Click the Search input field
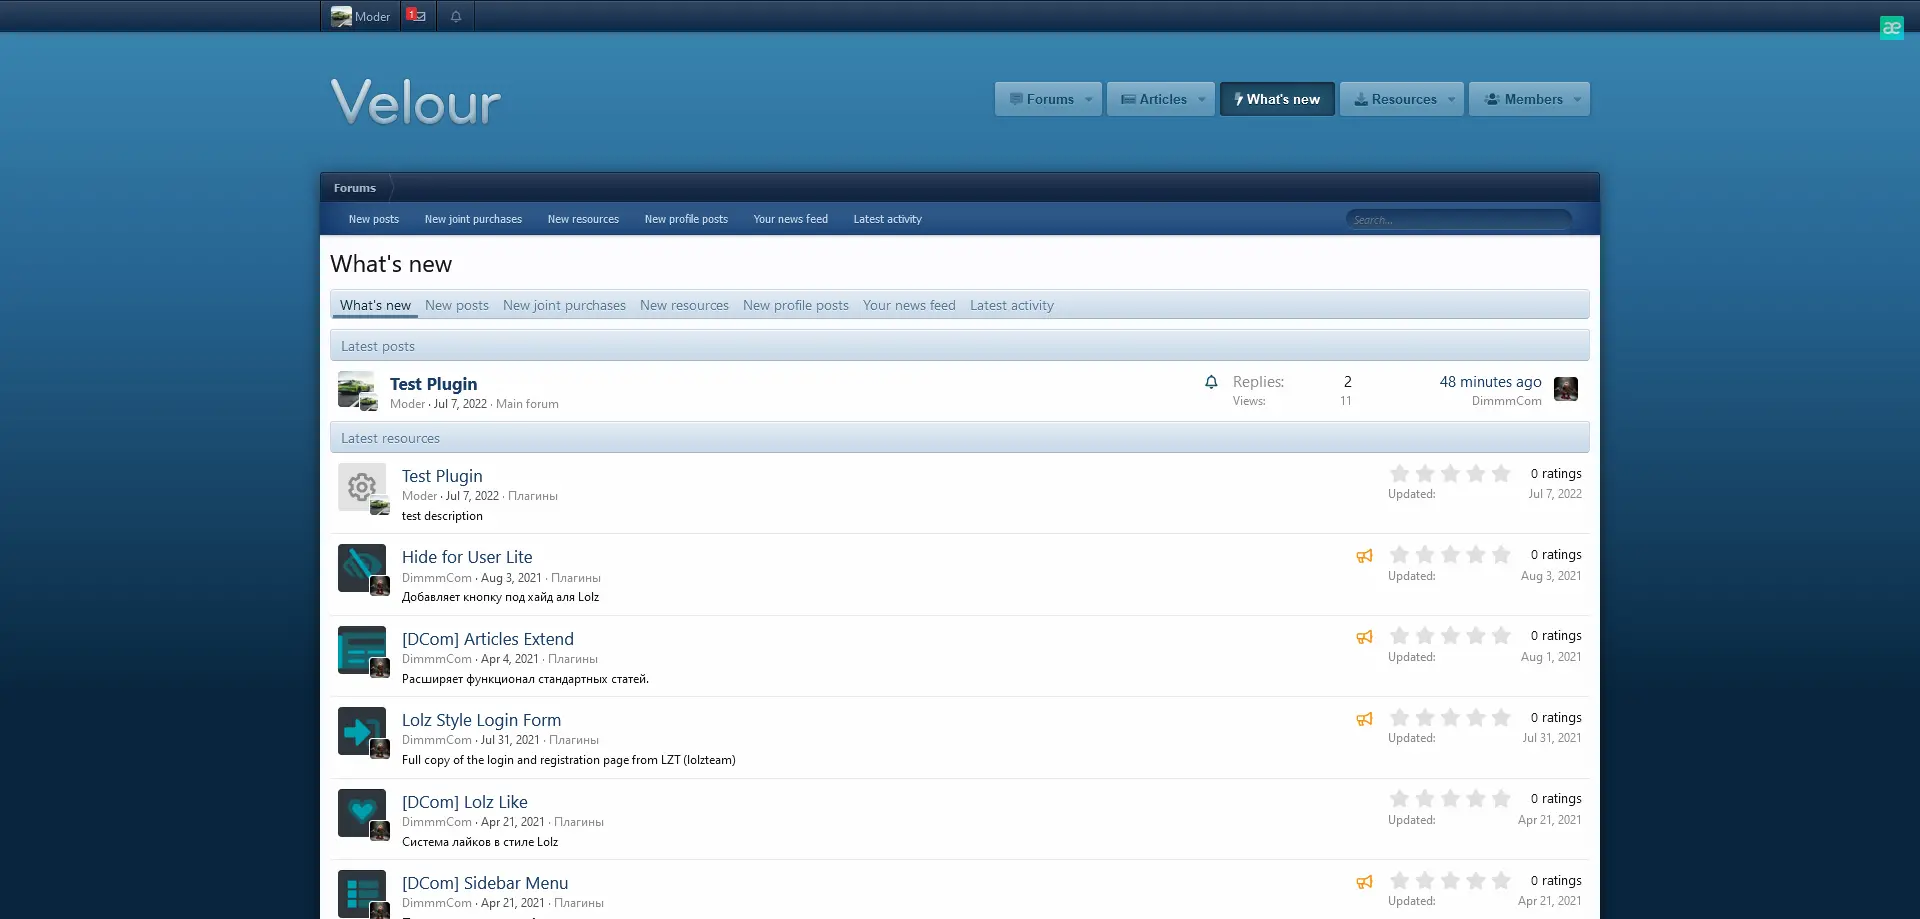This screenshot has height=919, width=1920. [x=1458, y=219]
